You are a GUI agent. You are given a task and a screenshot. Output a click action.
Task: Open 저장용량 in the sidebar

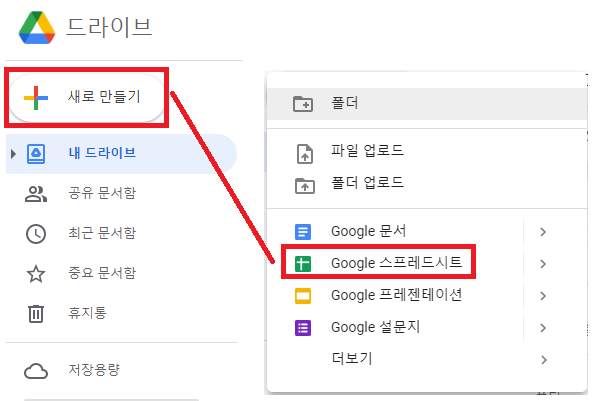[x=121, y=370]
